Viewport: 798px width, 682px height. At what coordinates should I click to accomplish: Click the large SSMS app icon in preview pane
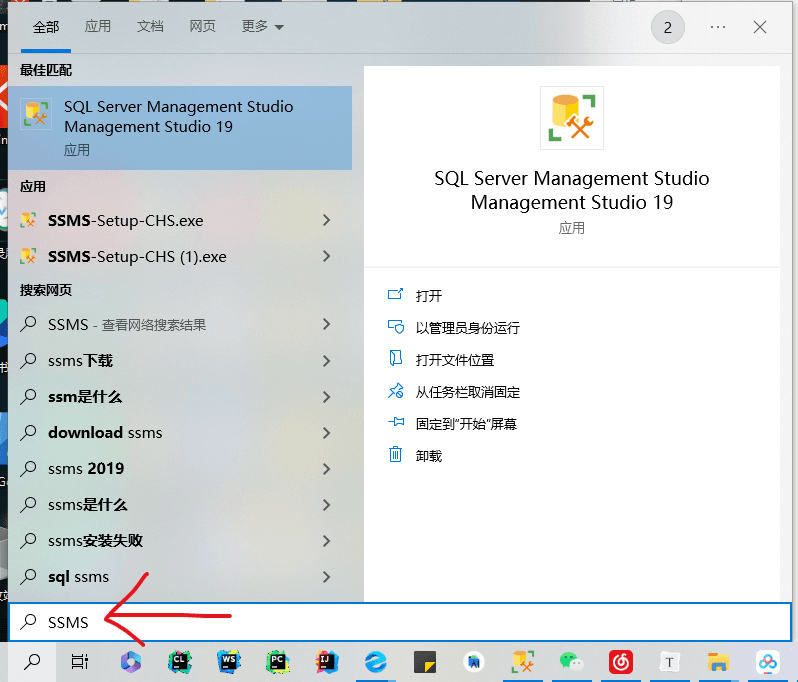(572, 118)
